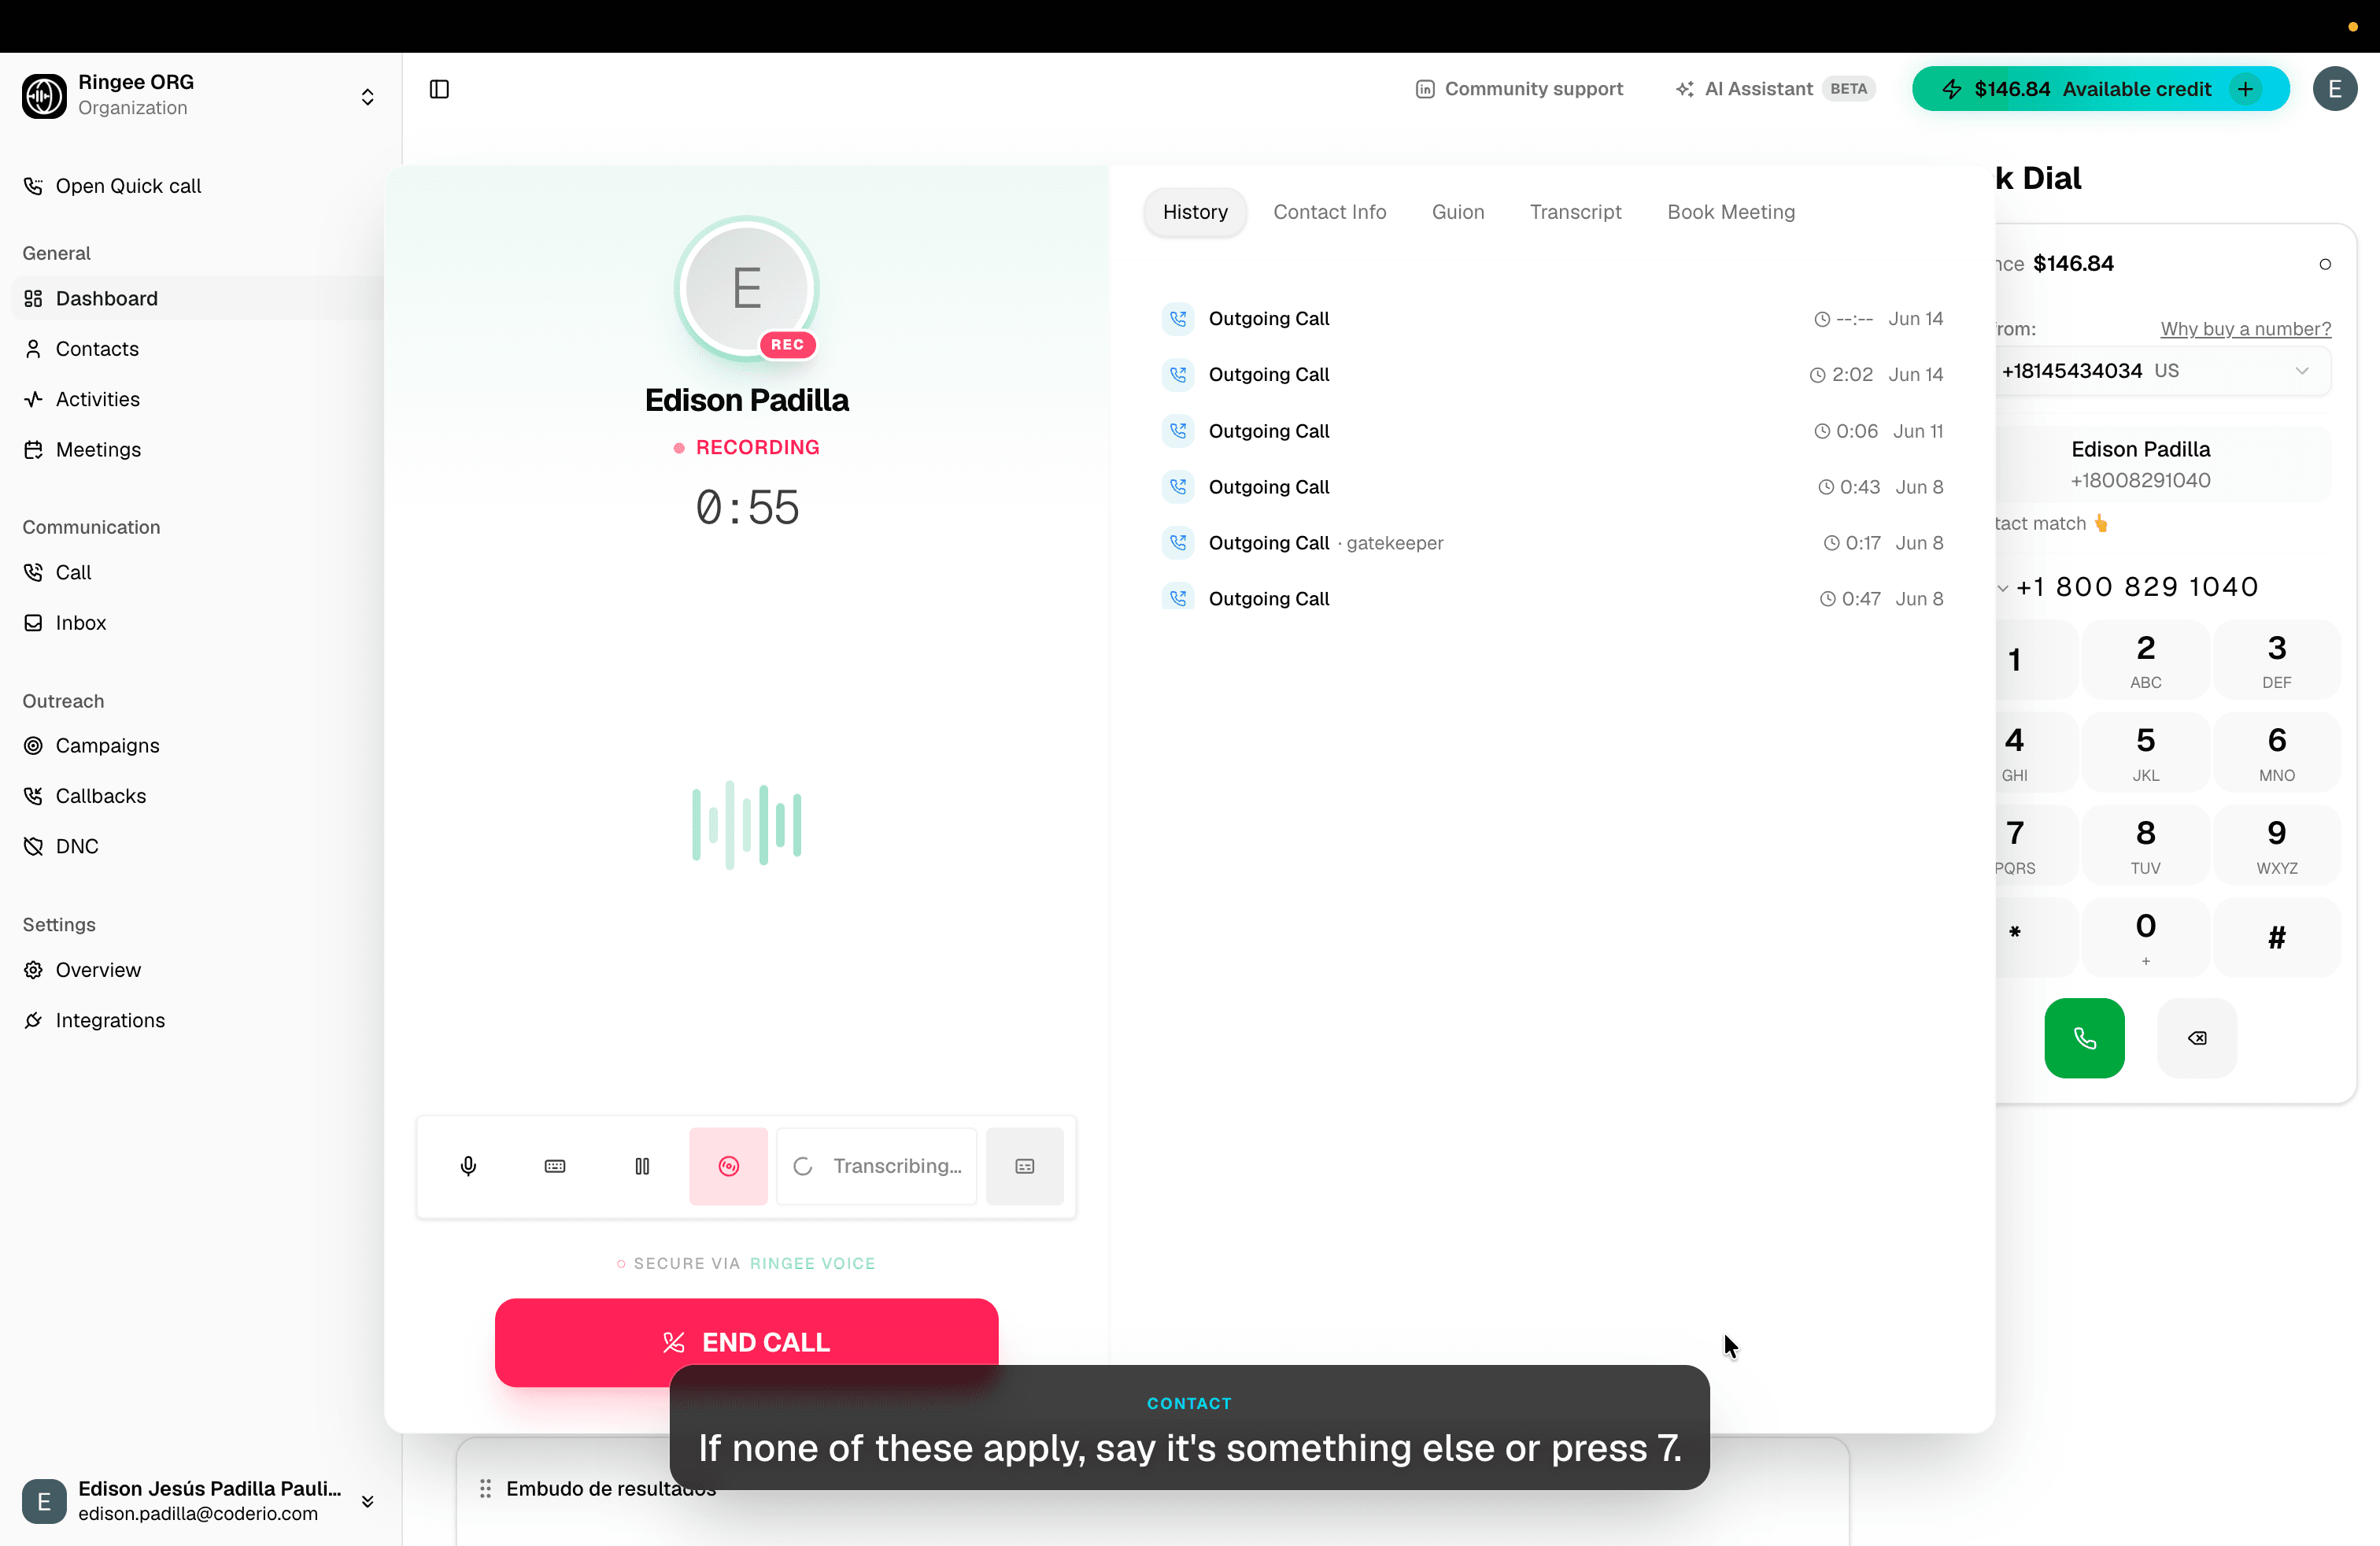This screenshot has height=1546, width=2380.
Task: Open Community support link
Action: tap(1519, 89)
